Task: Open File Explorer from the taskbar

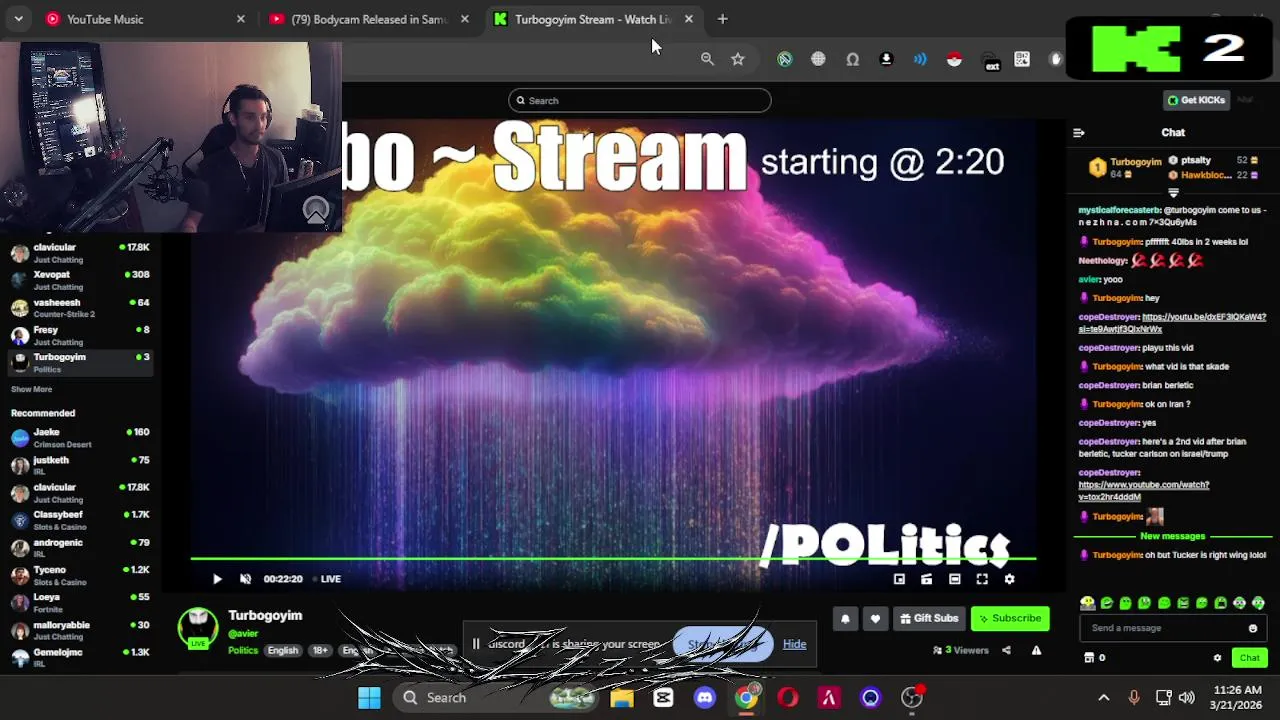Action: [x=622, y=698]
